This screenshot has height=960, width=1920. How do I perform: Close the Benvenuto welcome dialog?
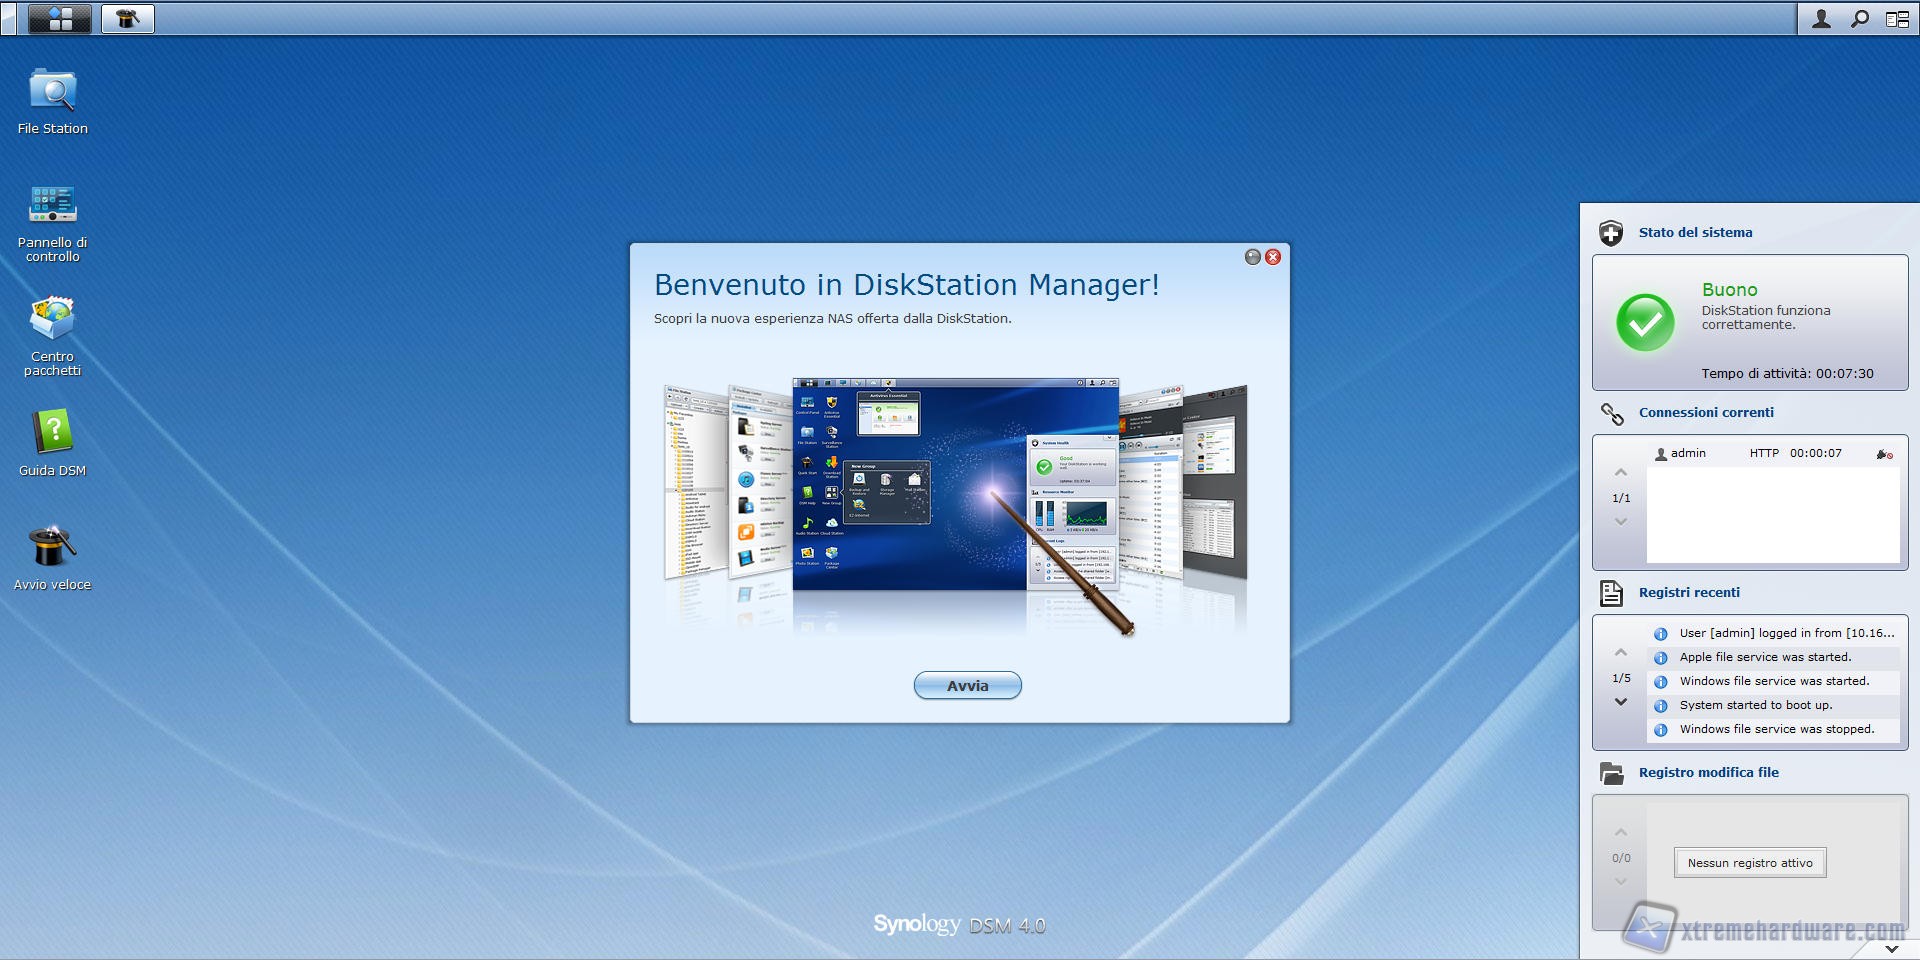tap(1273, 257)
